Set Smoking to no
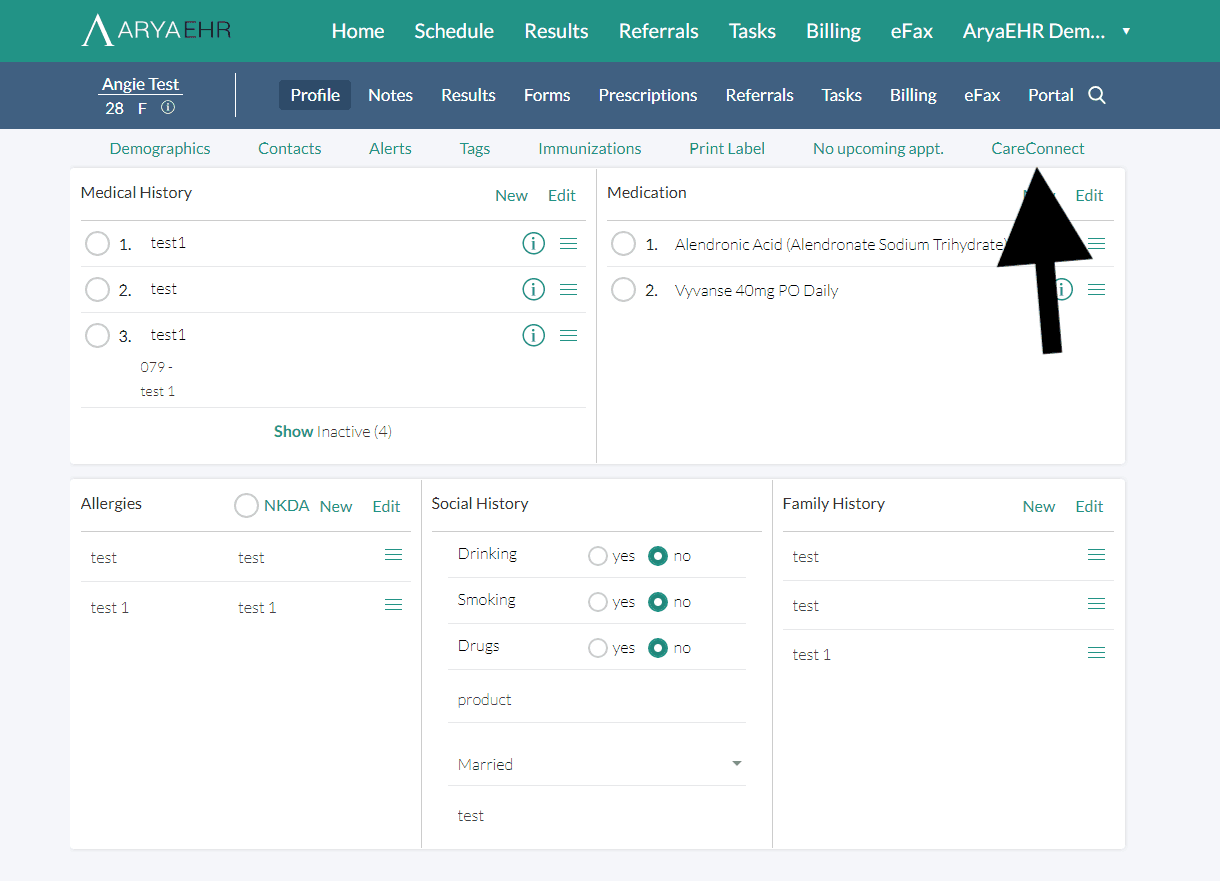This screenshot has width=1220, height=881. [x=657, y=602]
